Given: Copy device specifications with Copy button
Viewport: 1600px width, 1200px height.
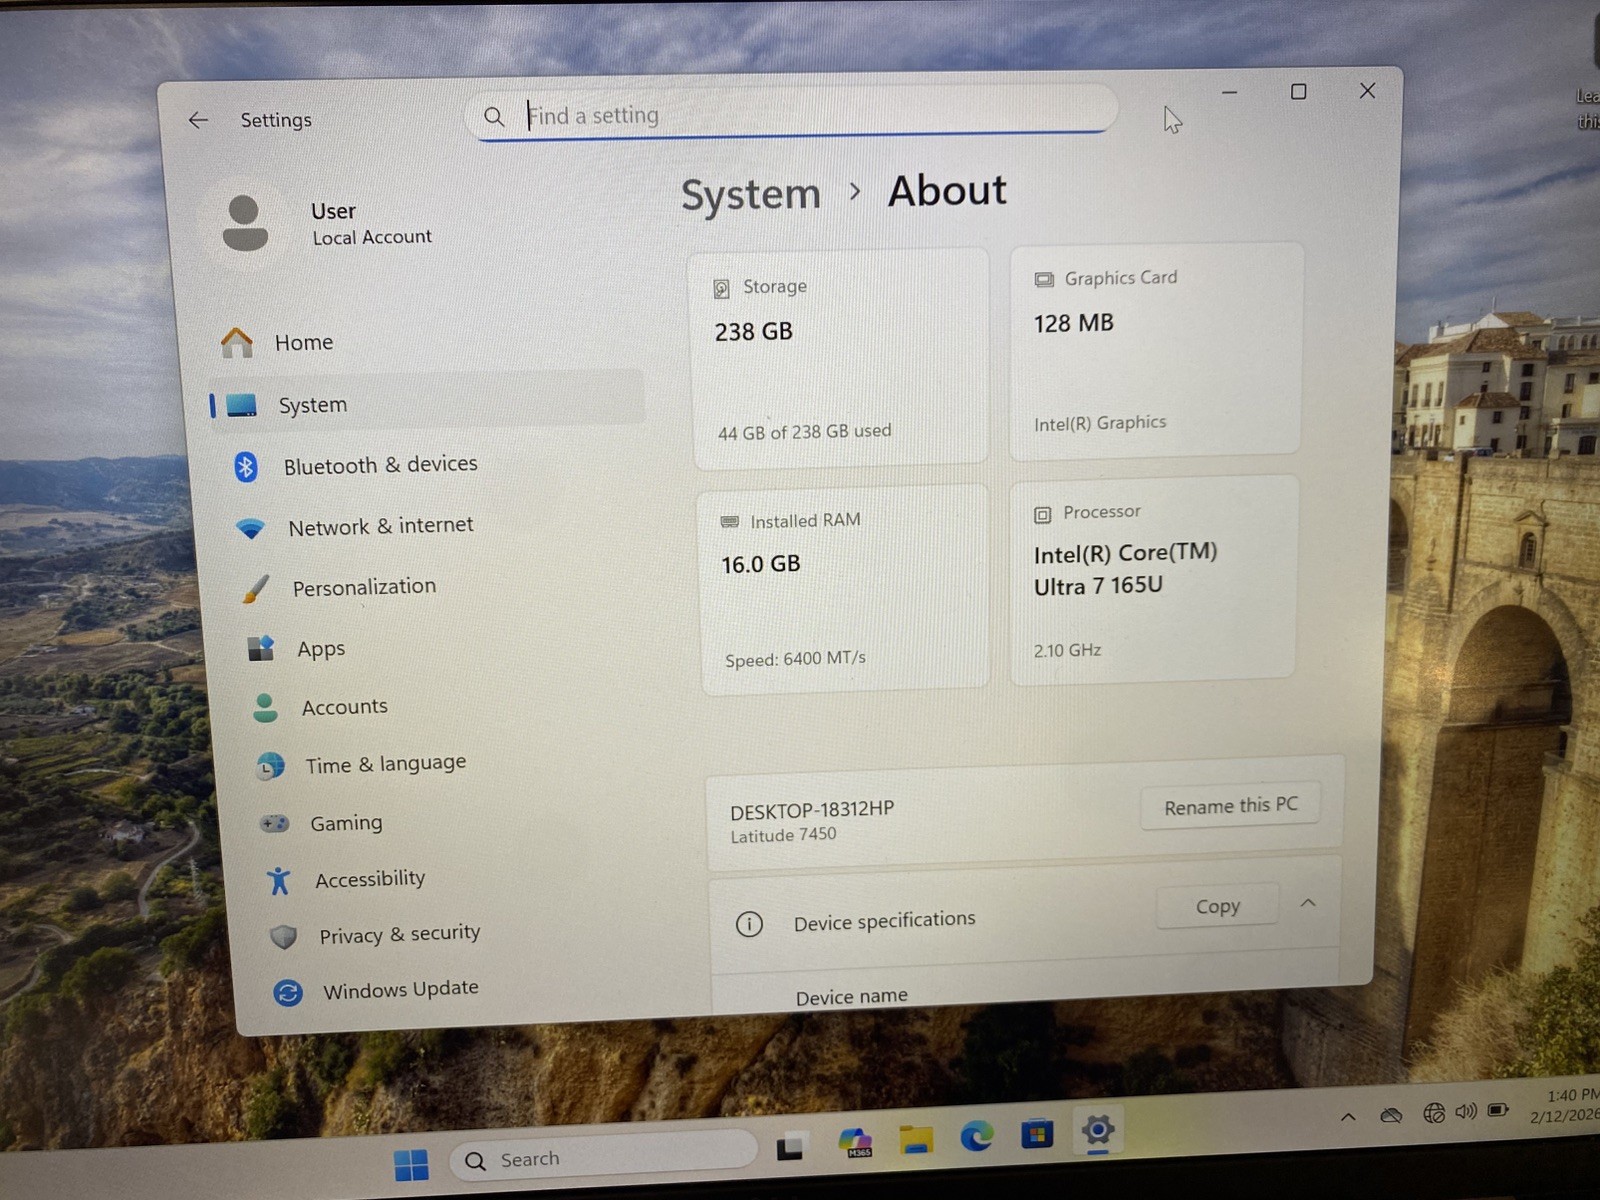Looking at the screenshot, I should (x=1218, y=906).
